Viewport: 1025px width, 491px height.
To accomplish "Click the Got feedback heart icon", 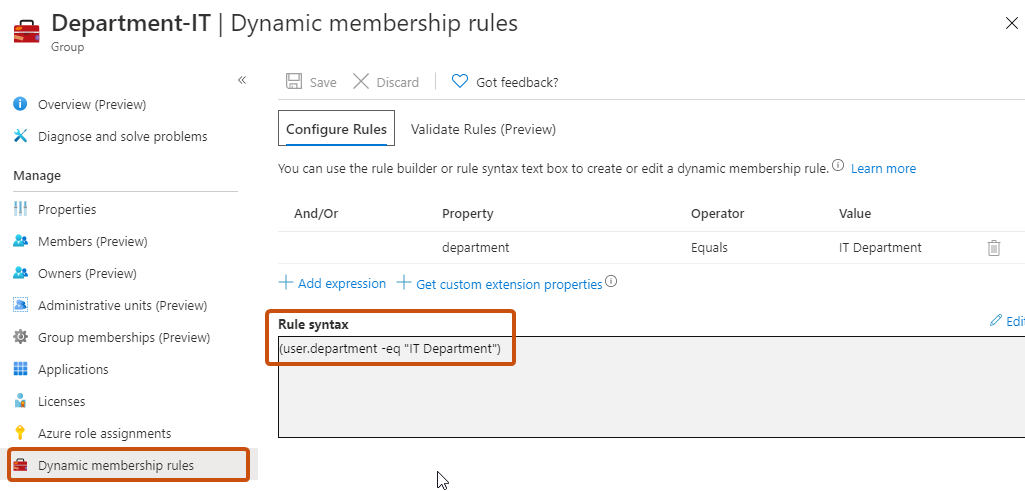I will pos(460,82).
